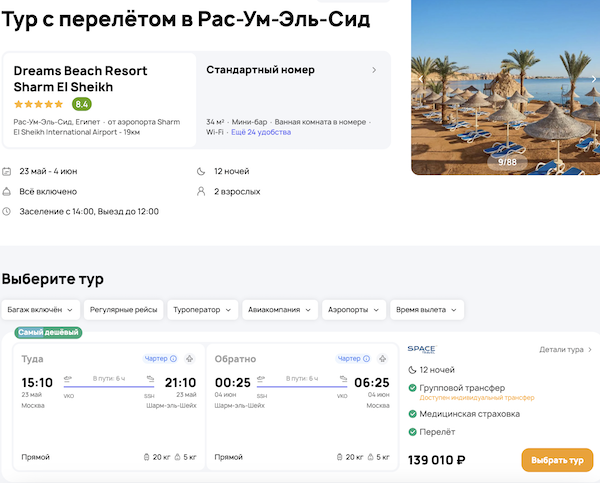Click the airline plane icon on Туда flight
This screenshot has height=483, width=600.
189,358
